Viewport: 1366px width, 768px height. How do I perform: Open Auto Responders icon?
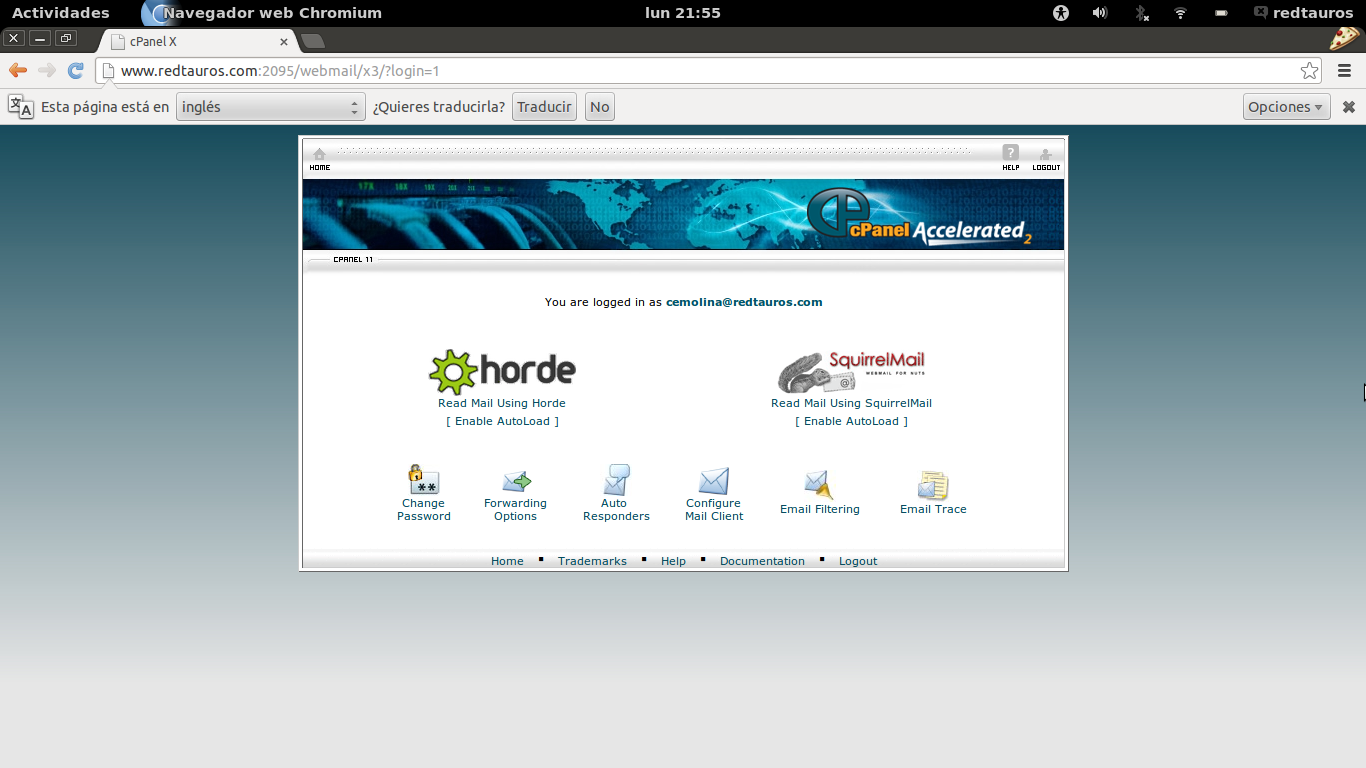616,479
